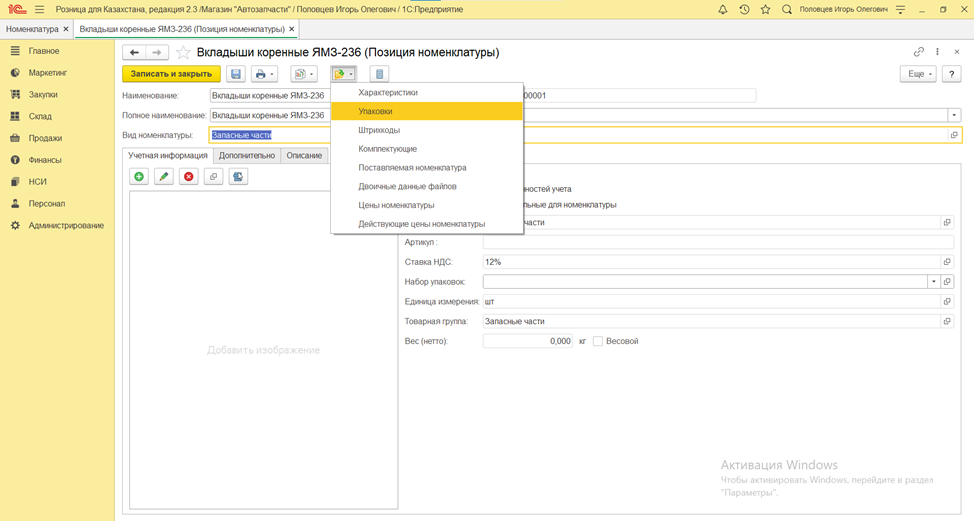Screen dimensions: 974x521
Task: Go forward with right arrow button
Action: tap(157, 53)
